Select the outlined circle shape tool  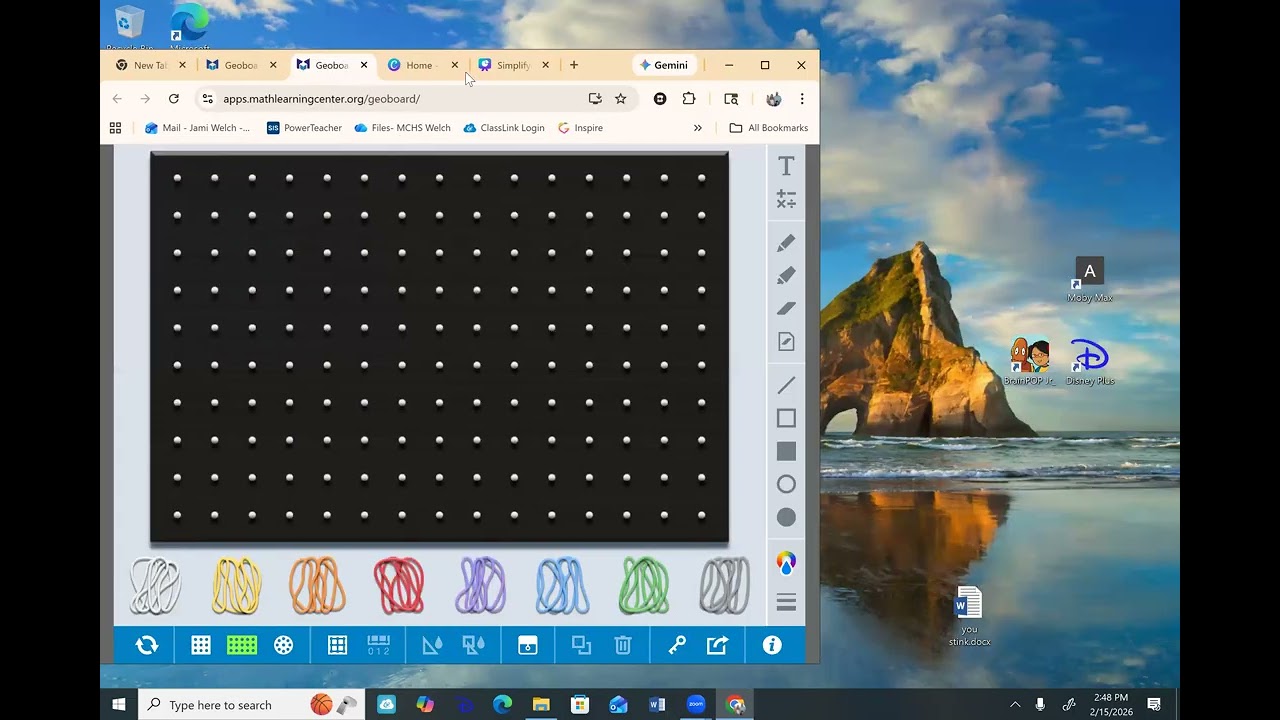coord(786,484)
